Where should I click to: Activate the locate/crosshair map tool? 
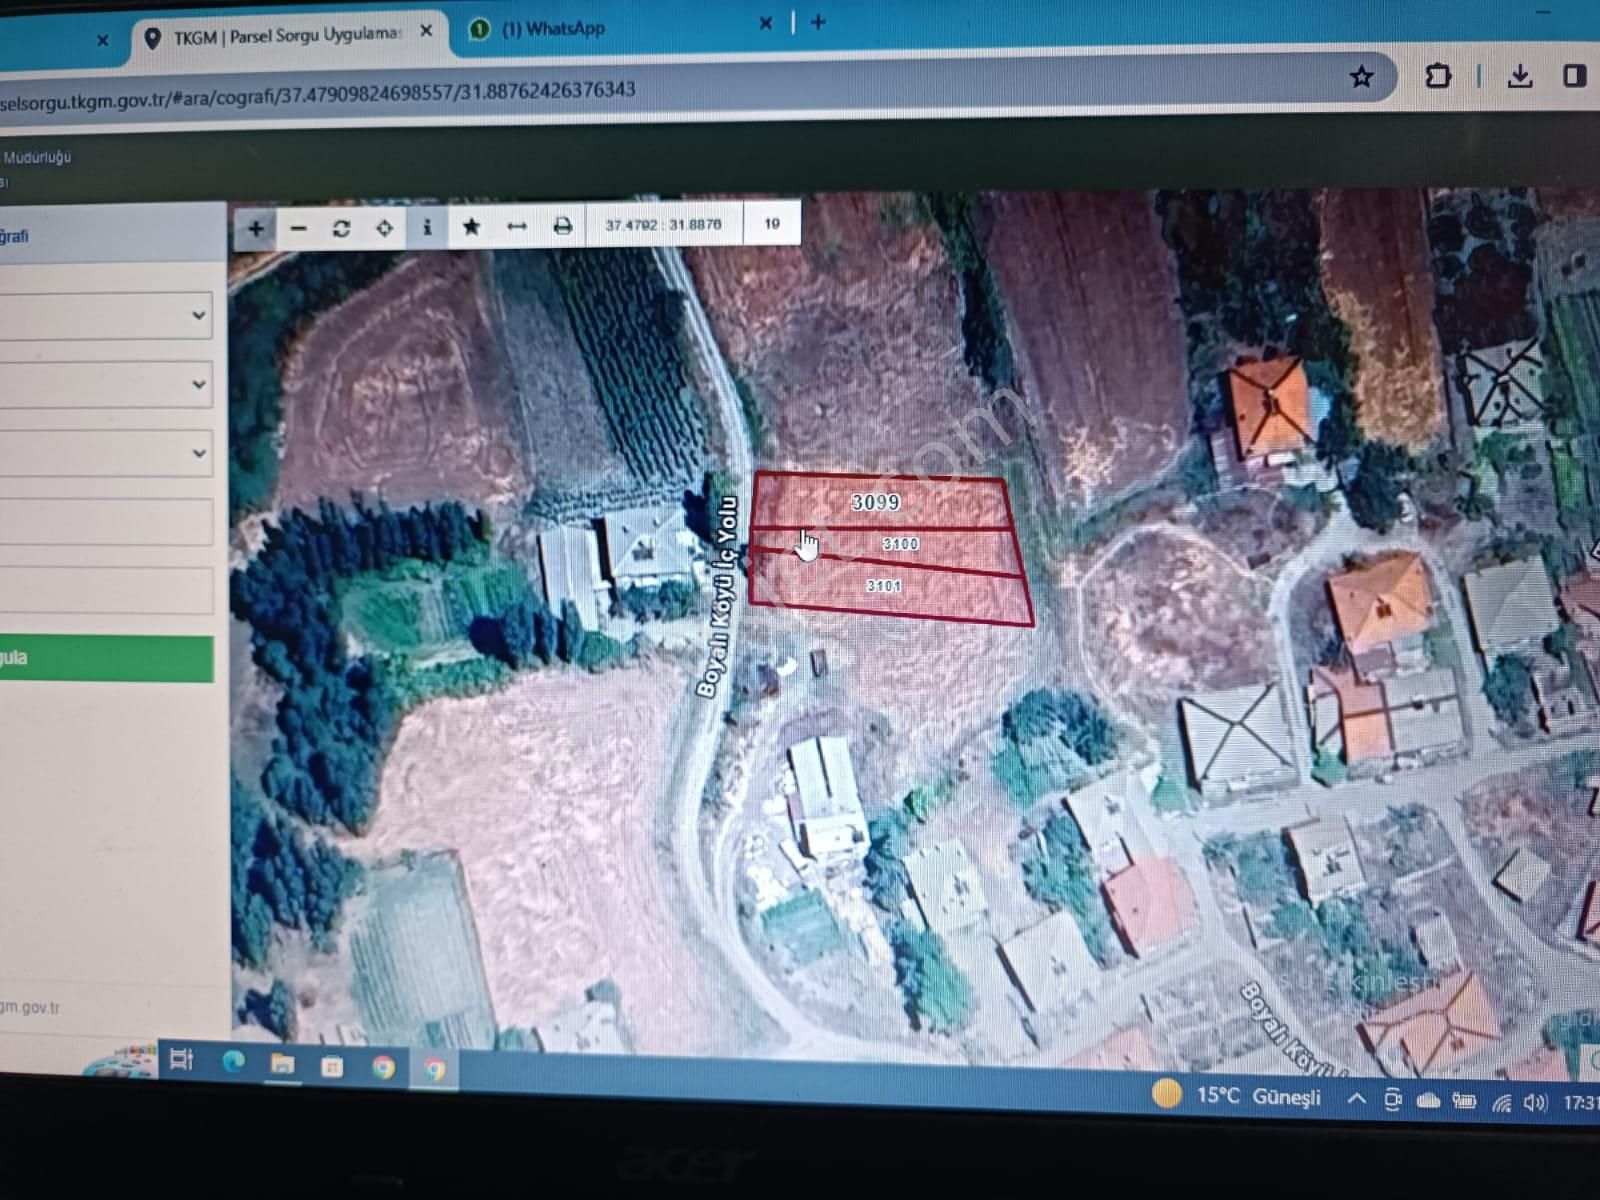(384, 229)
